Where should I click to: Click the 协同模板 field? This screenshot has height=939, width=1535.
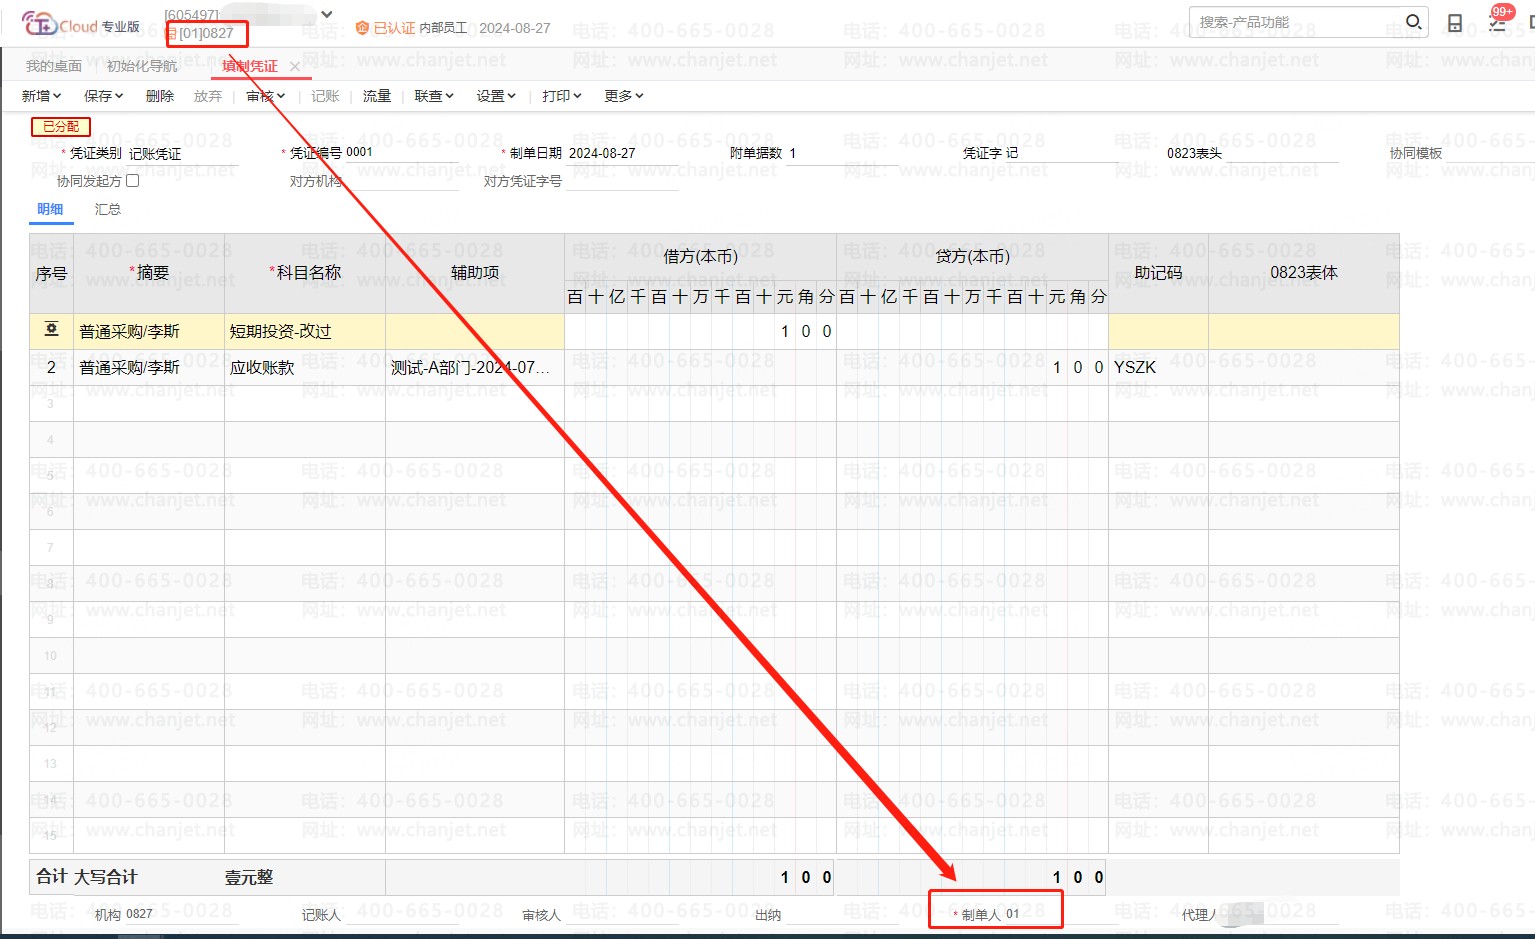pos(1489,153)
